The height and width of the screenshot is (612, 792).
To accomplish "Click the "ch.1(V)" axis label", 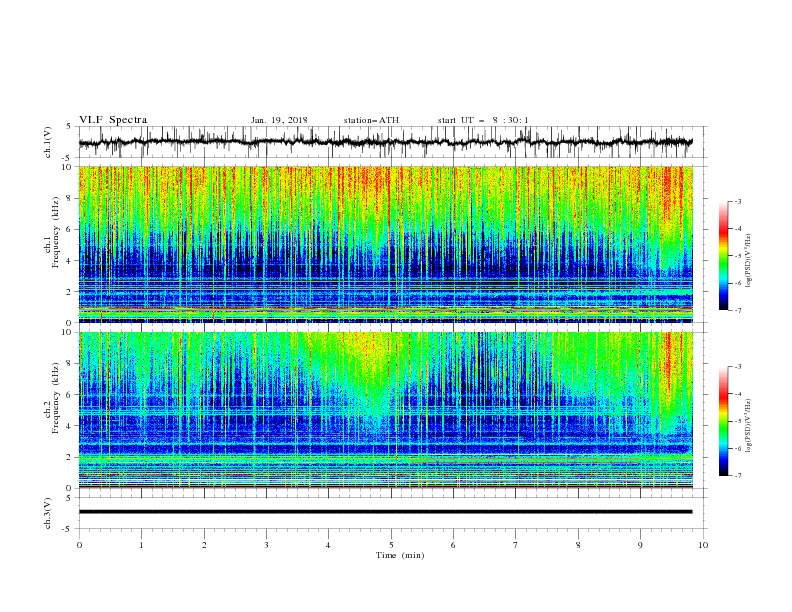I will coord(48,142).
